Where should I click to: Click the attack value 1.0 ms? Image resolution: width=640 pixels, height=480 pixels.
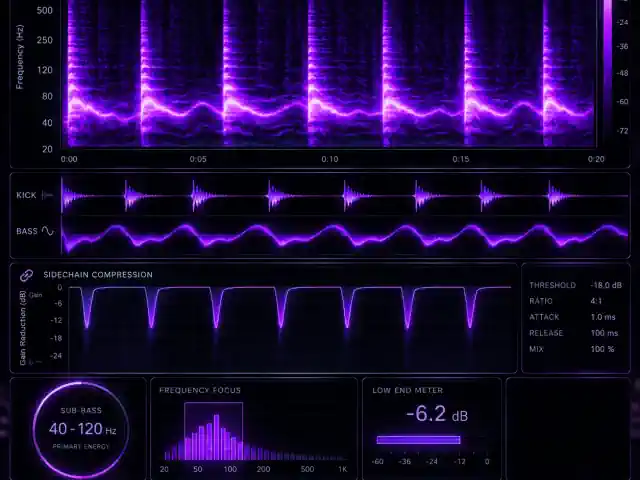pos(603,317)
